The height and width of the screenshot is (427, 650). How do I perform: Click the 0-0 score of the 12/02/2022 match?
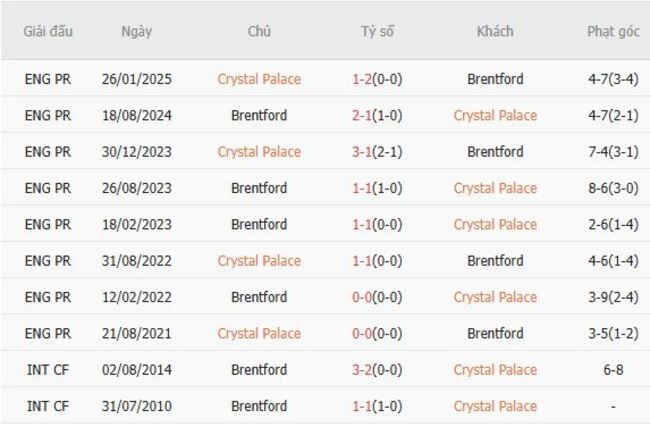(x=363, y=297)
